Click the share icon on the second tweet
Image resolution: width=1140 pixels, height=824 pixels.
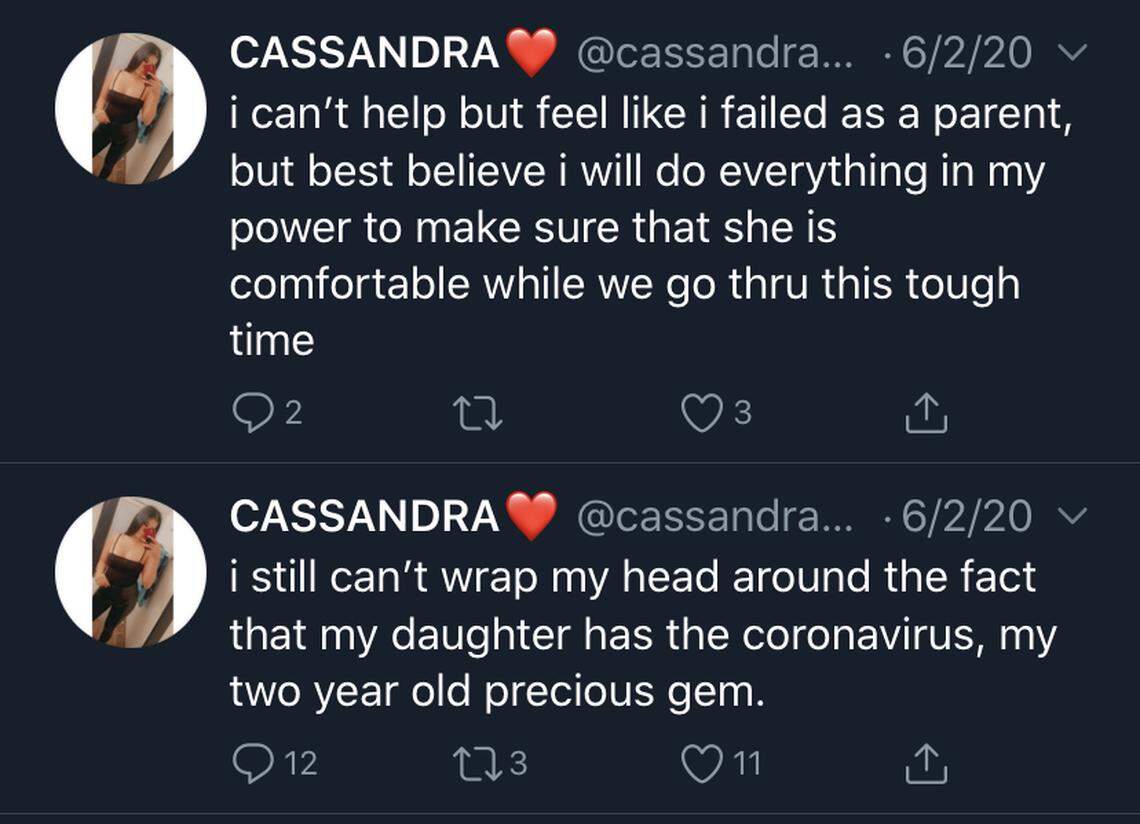[x=928, y=763]
